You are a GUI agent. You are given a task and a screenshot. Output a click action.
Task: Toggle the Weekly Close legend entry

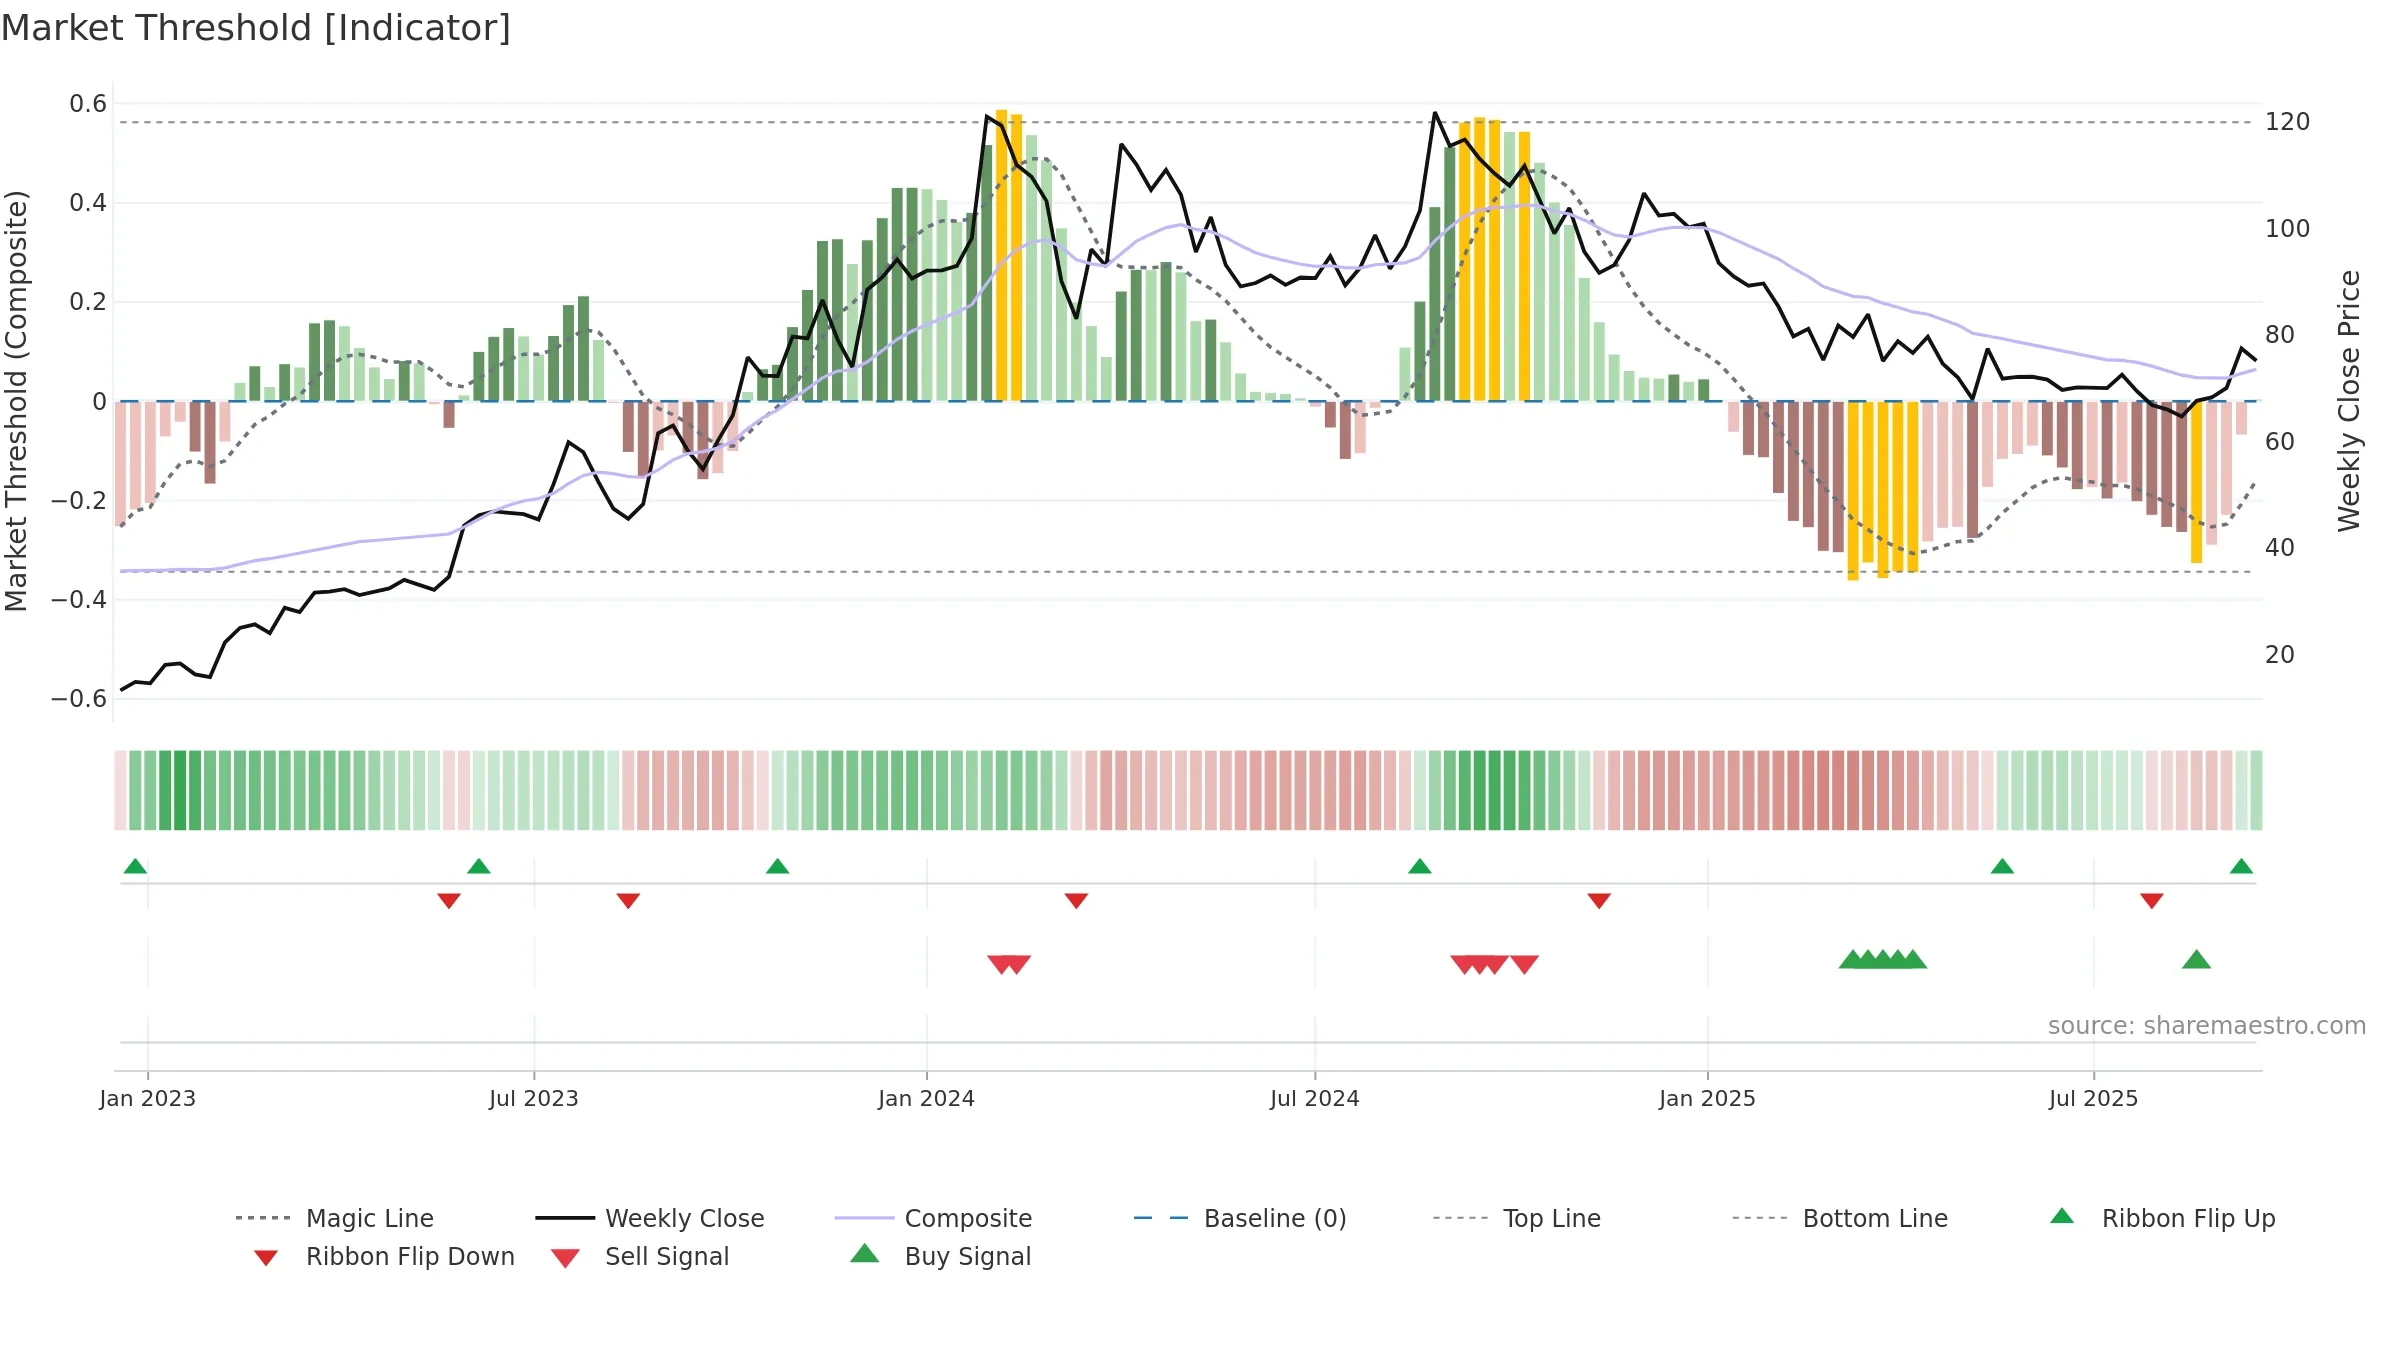(x=650, y=1218)
